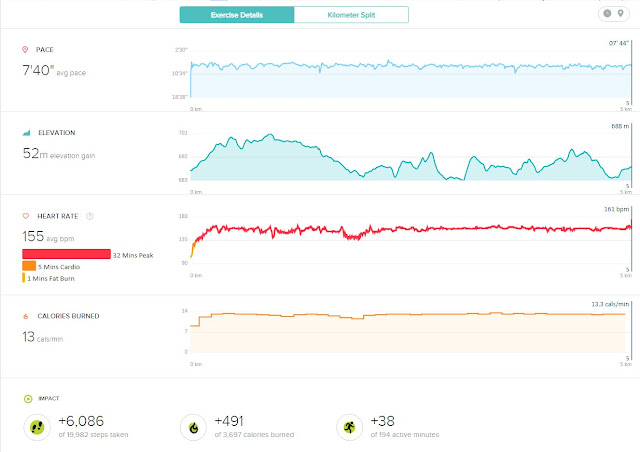Click the 7'40" avg pace value
The height and width of the screenshot is (452, 640).
click(x=54, y=70)
